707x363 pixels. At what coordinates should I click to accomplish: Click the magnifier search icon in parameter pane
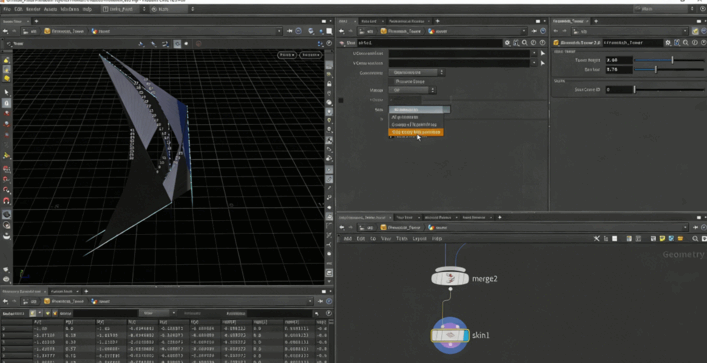click(x=524, y=43)
